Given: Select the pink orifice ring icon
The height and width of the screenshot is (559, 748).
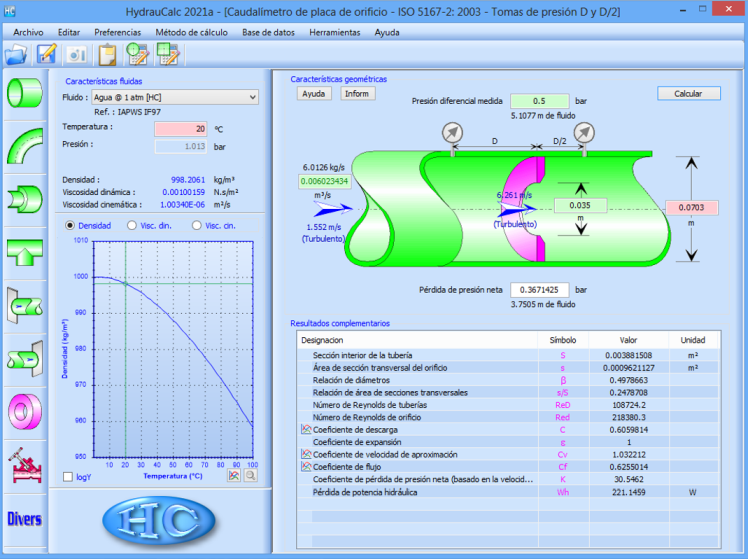Looking at the screenshot, I should point(24,410).
